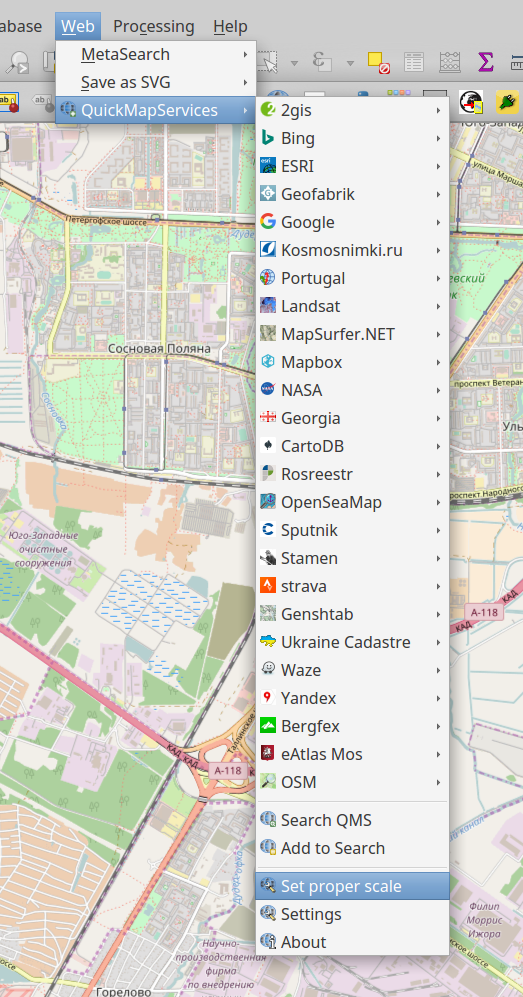Screen dimensions: 523x997
Task: Open dropdown arrow beside the selection tool
Action: (294, 63)
